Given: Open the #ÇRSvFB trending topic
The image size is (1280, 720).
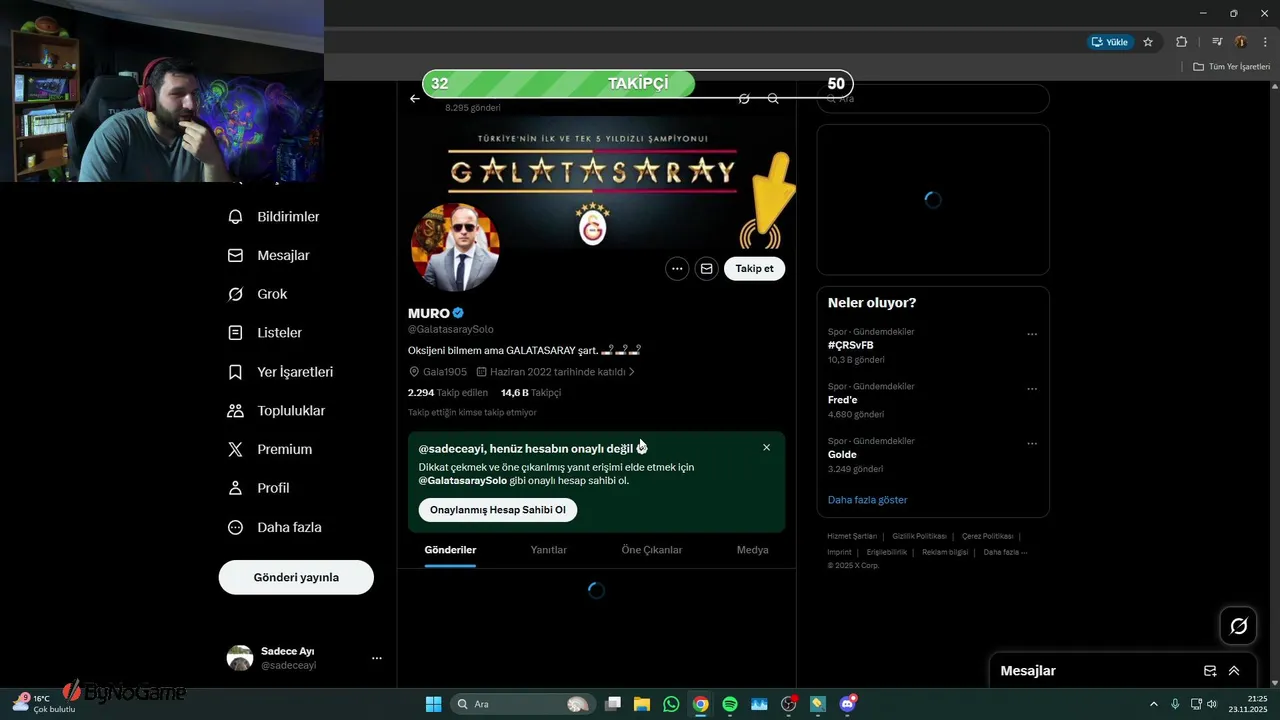Looking at the screenshot, I should (851, 345).
